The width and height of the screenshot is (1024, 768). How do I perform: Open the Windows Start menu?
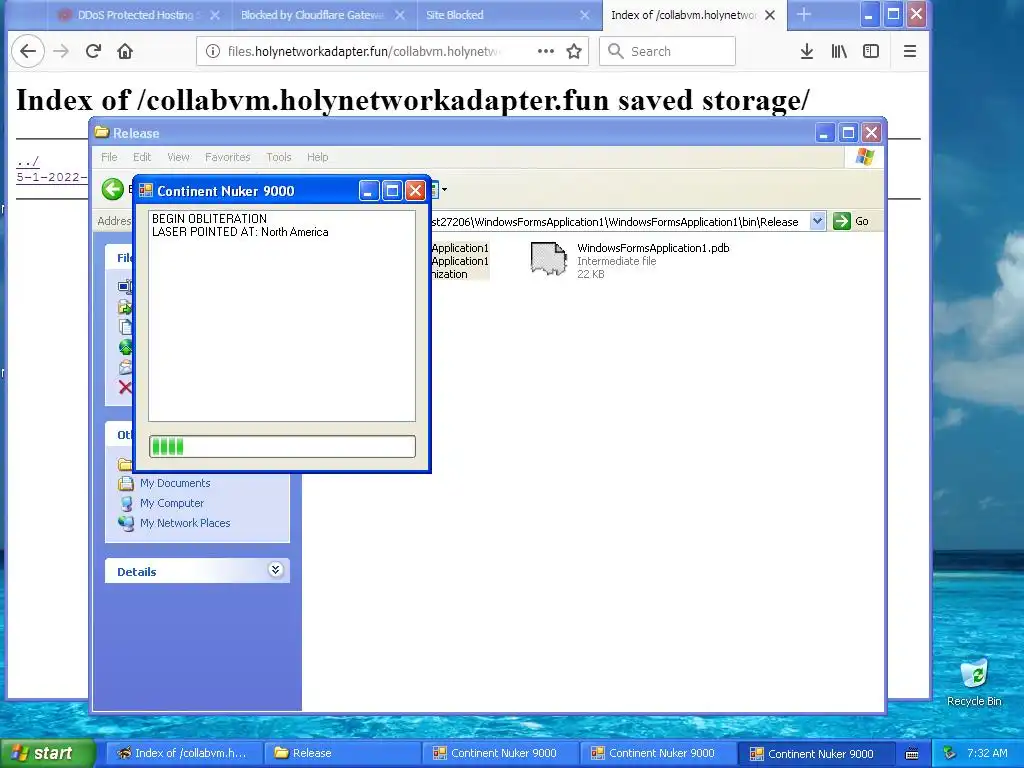pyautogui.click(x=47, y=753)
